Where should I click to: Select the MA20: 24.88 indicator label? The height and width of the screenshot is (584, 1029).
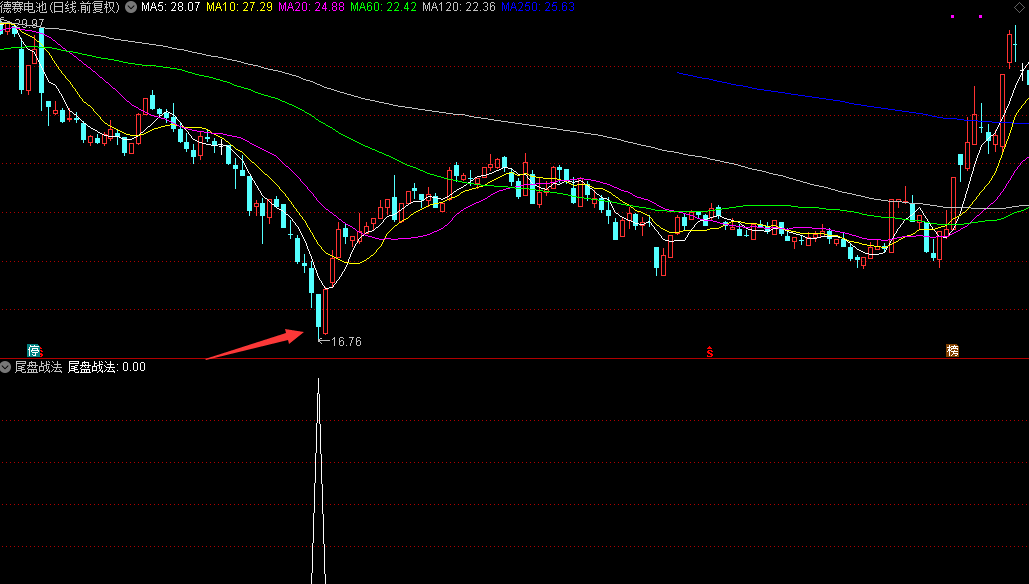pyautogui.click(x=311, y=7)
